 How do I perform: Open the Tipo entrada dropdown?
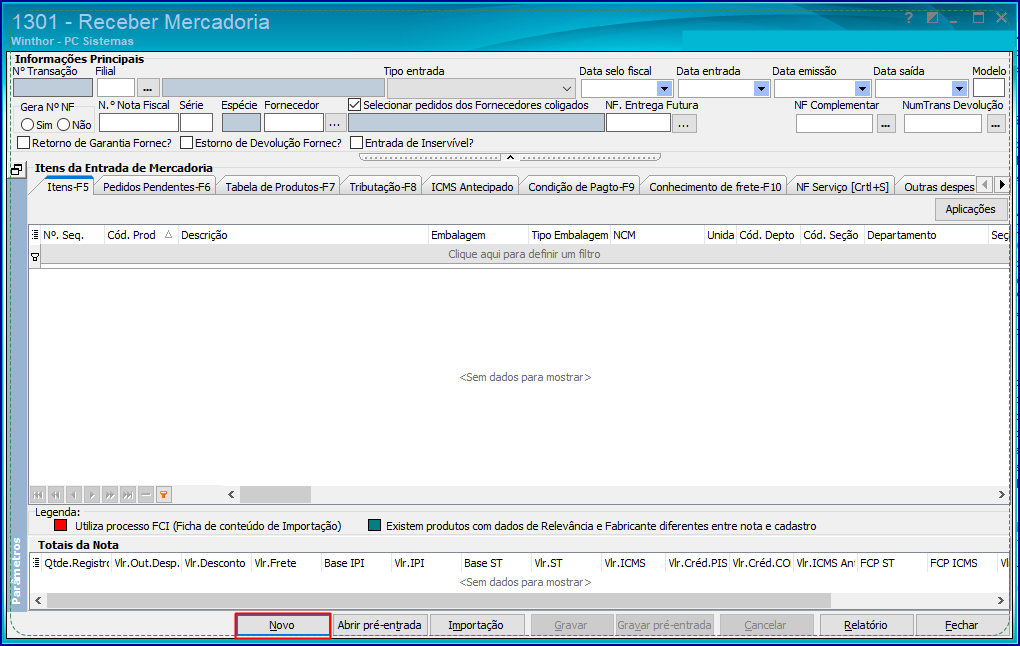567,88
